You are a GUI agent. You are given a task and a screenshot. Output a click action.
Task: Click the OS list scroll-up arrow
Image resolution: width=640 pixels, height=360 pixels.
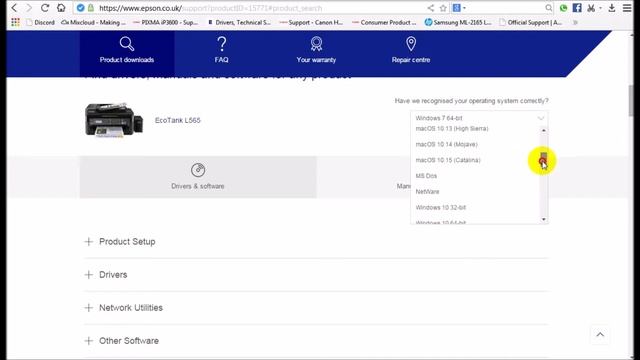tap(544, 130)
